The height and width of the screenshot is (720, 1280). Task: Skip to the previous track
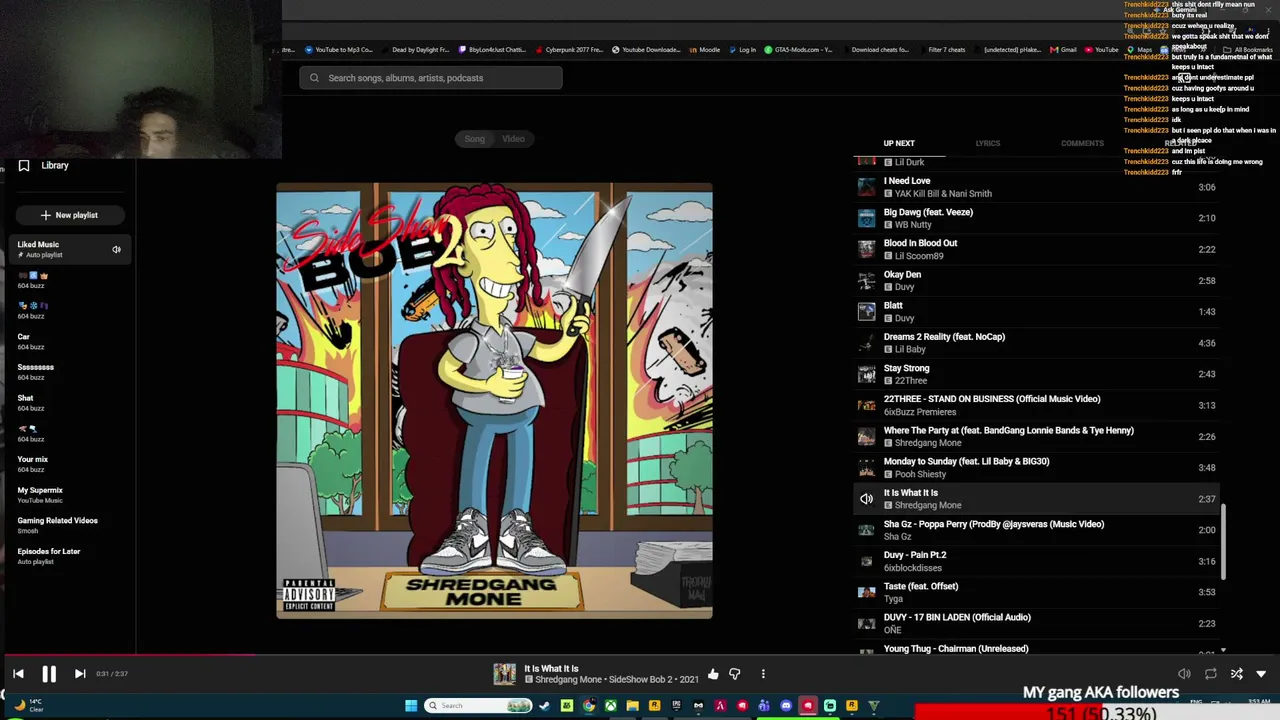[18, 674]
